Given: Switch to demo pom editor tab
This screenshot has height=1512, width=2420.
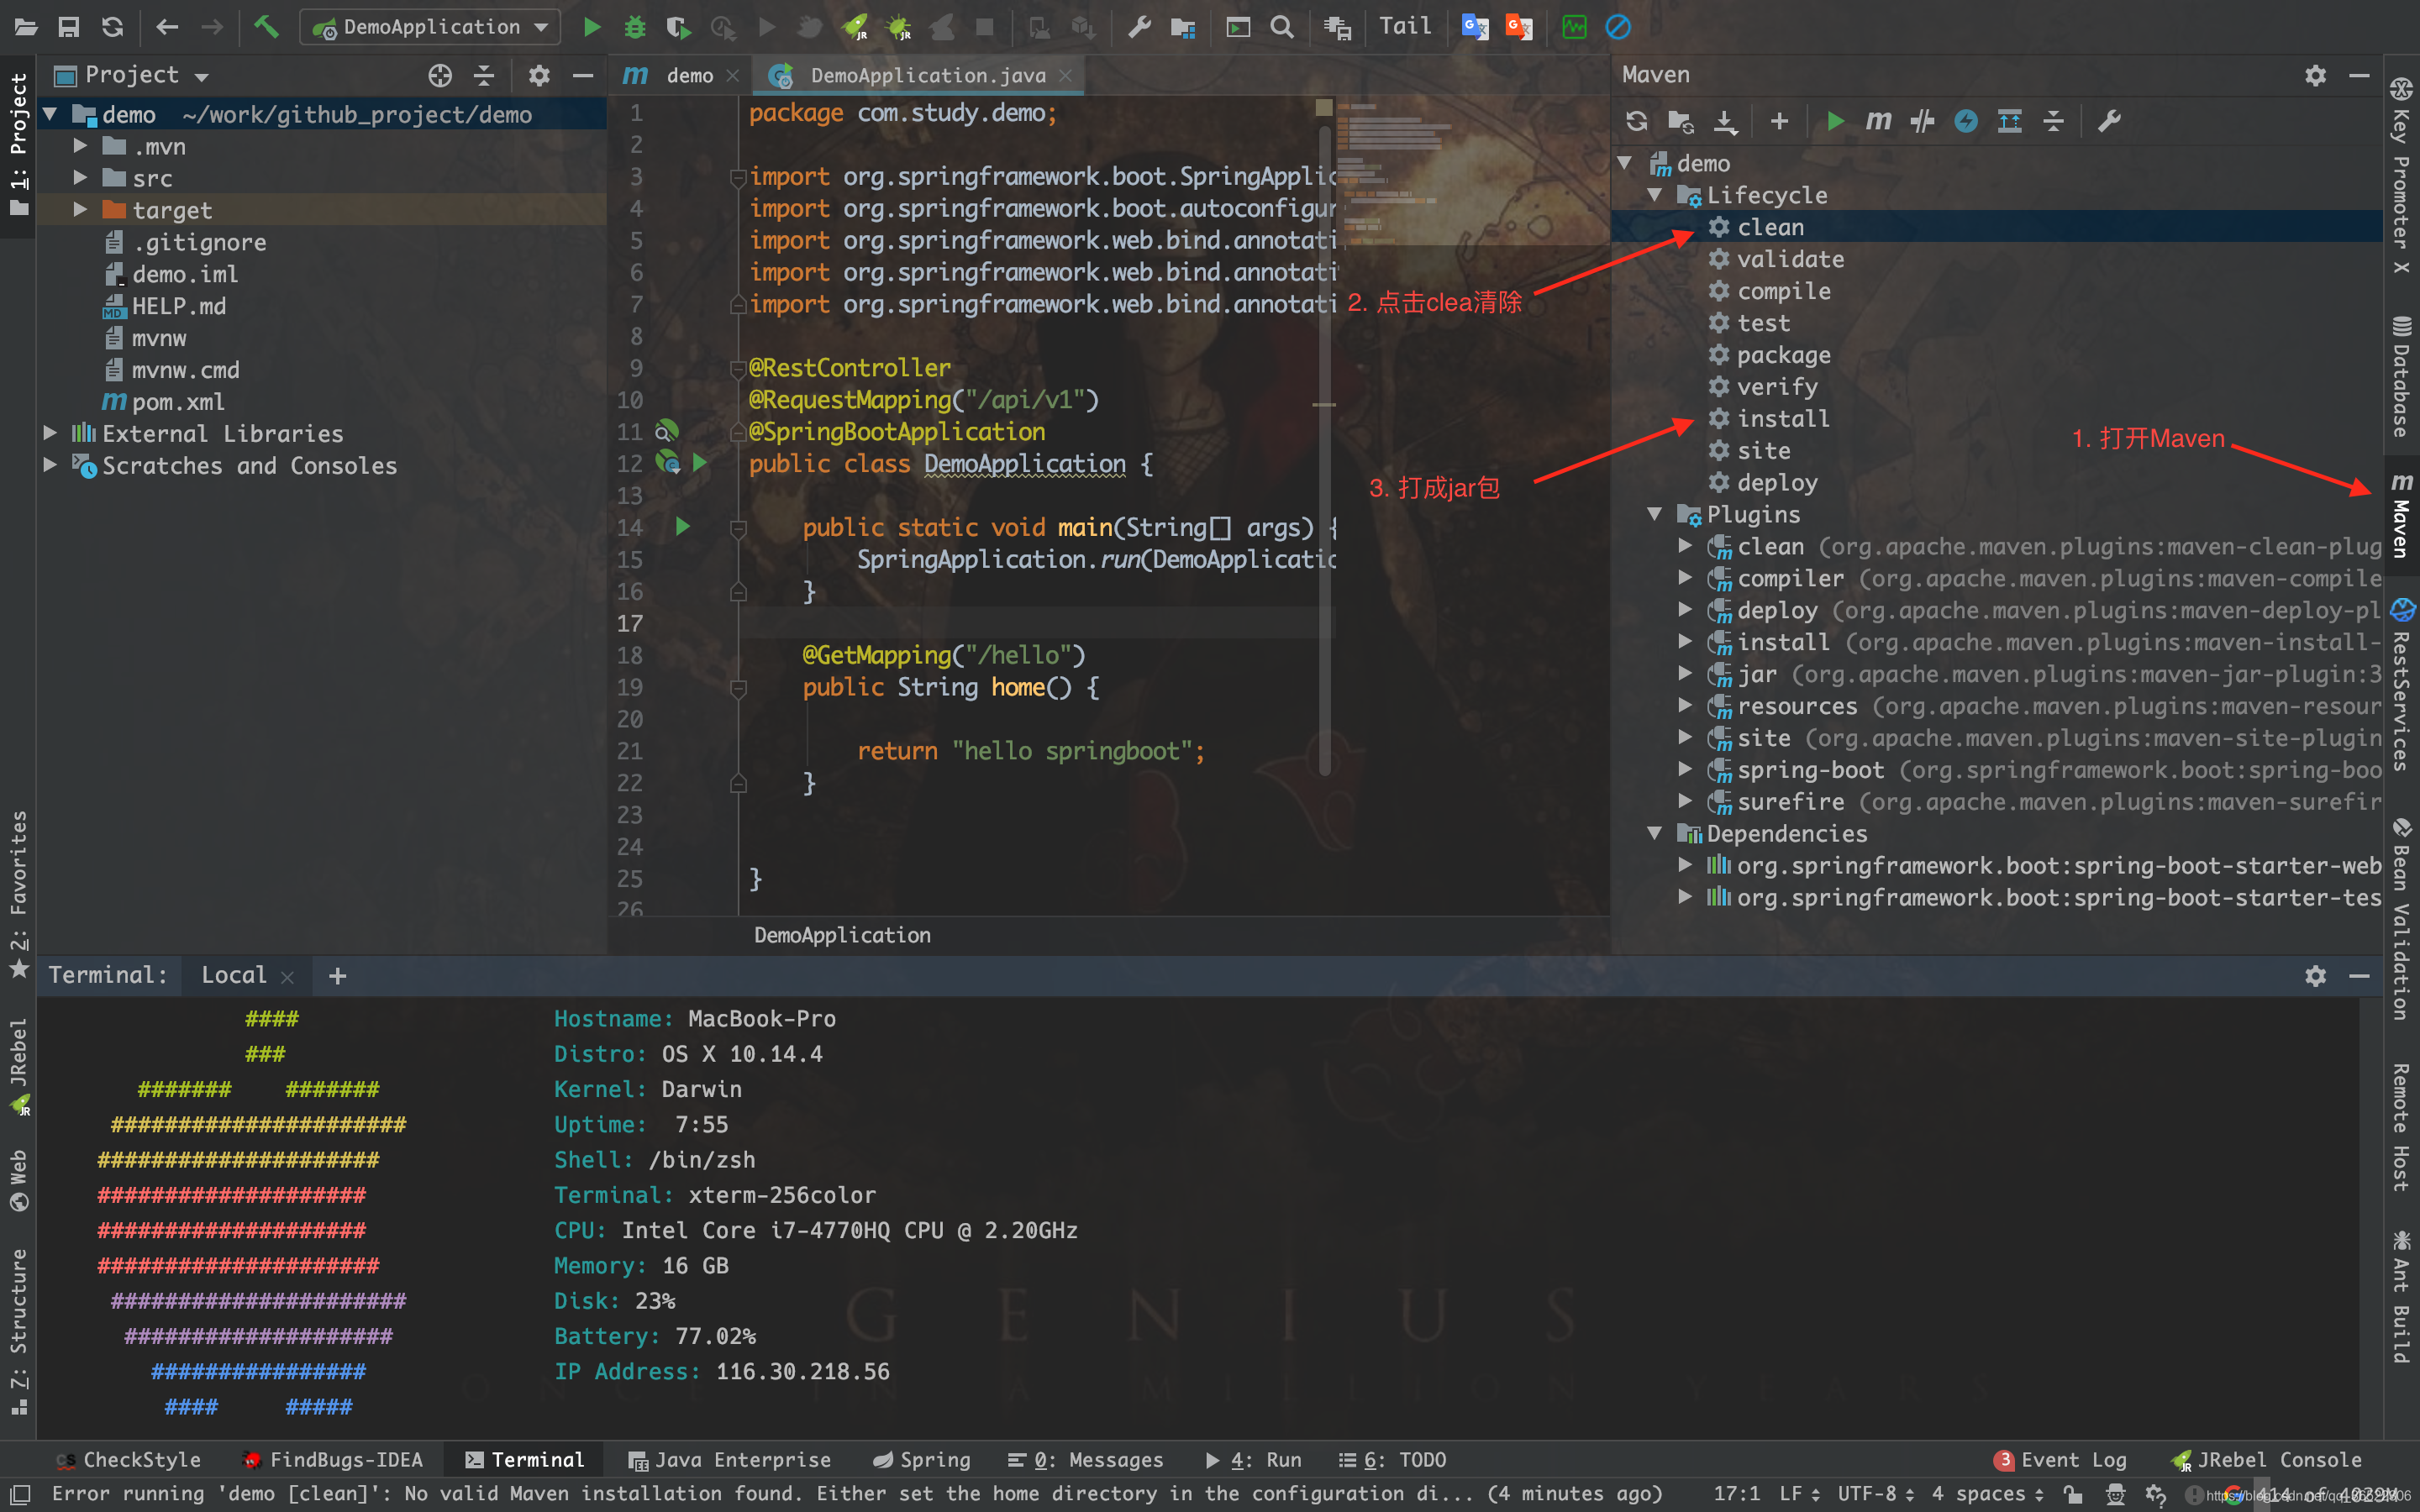Looking at the screenshot, I should click(688, 75).
